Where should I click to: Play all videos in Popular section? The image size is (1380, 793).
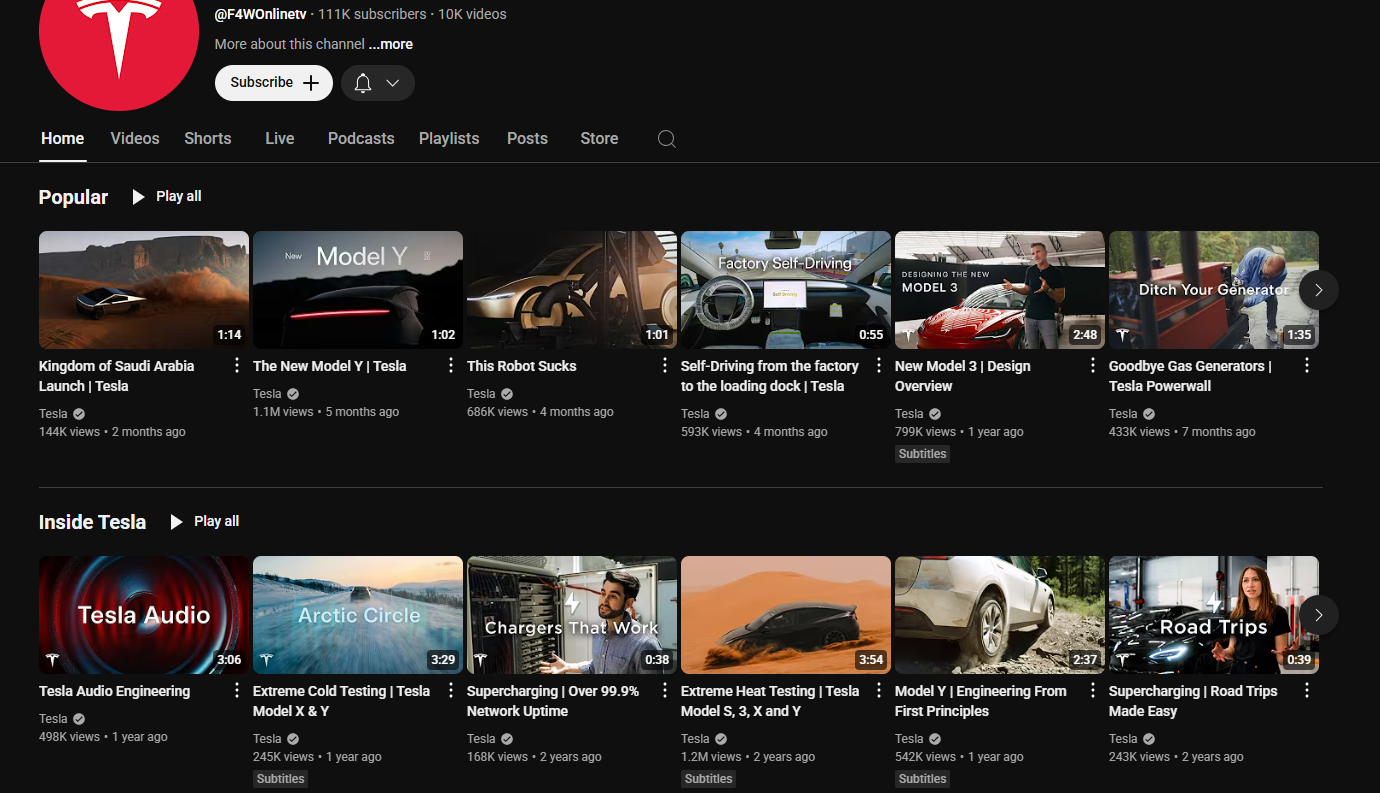point(167,197)
